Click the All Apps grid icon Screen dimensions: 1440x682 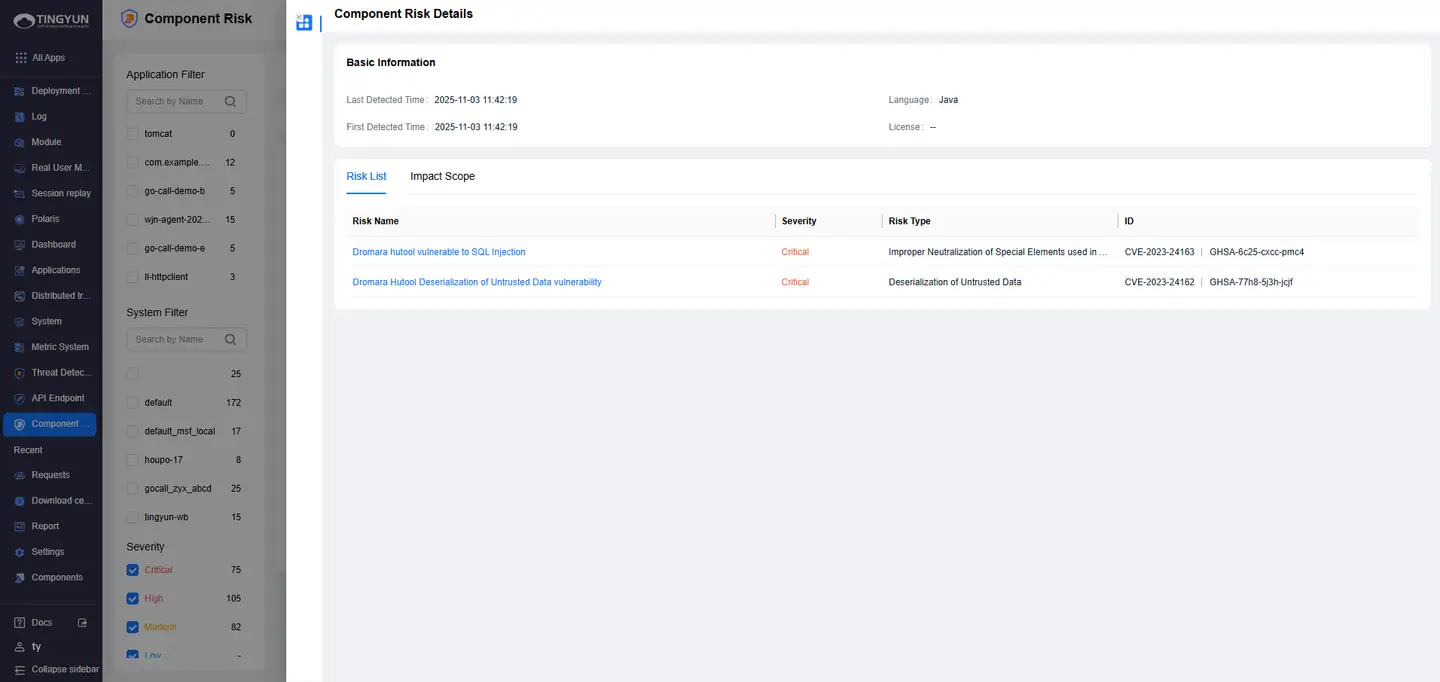(21, 58)
